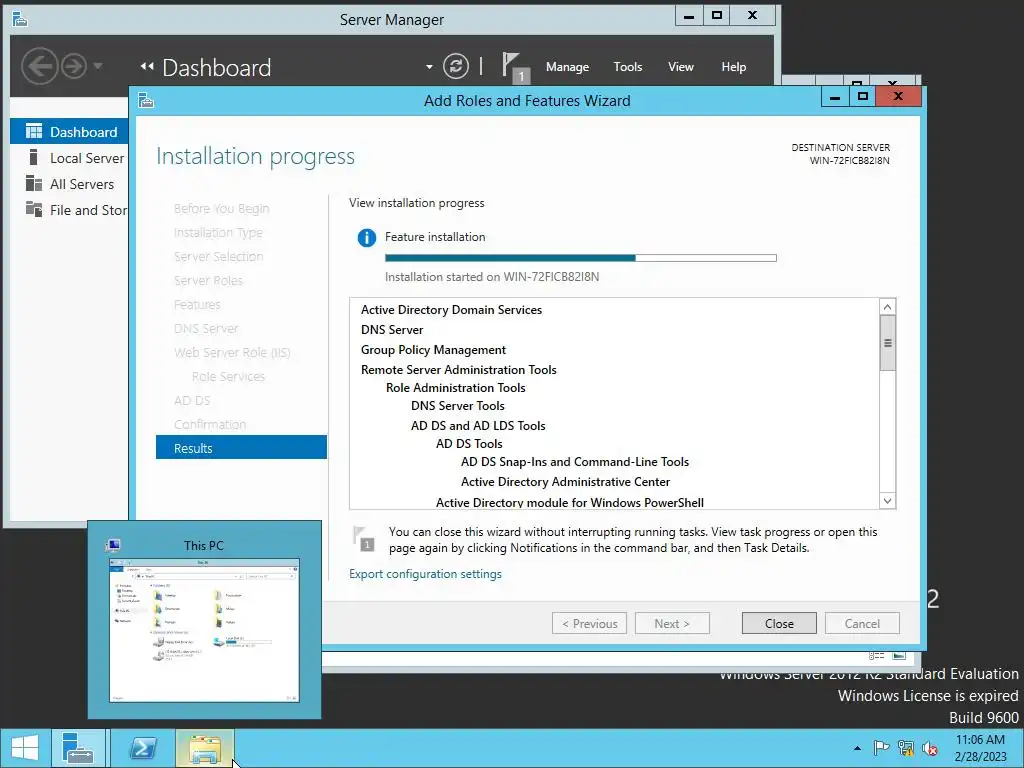
Task: Click the wizard title bar icon
Action: pyautogui.click(x=146, y=101)
